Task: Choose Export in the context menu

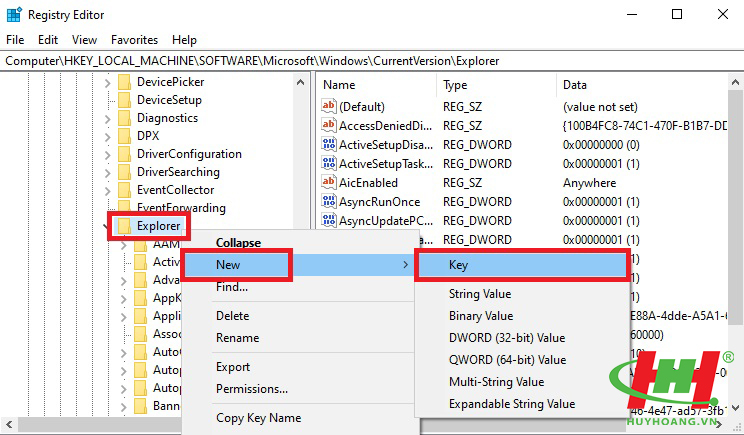Action: (x=300, y=367)
